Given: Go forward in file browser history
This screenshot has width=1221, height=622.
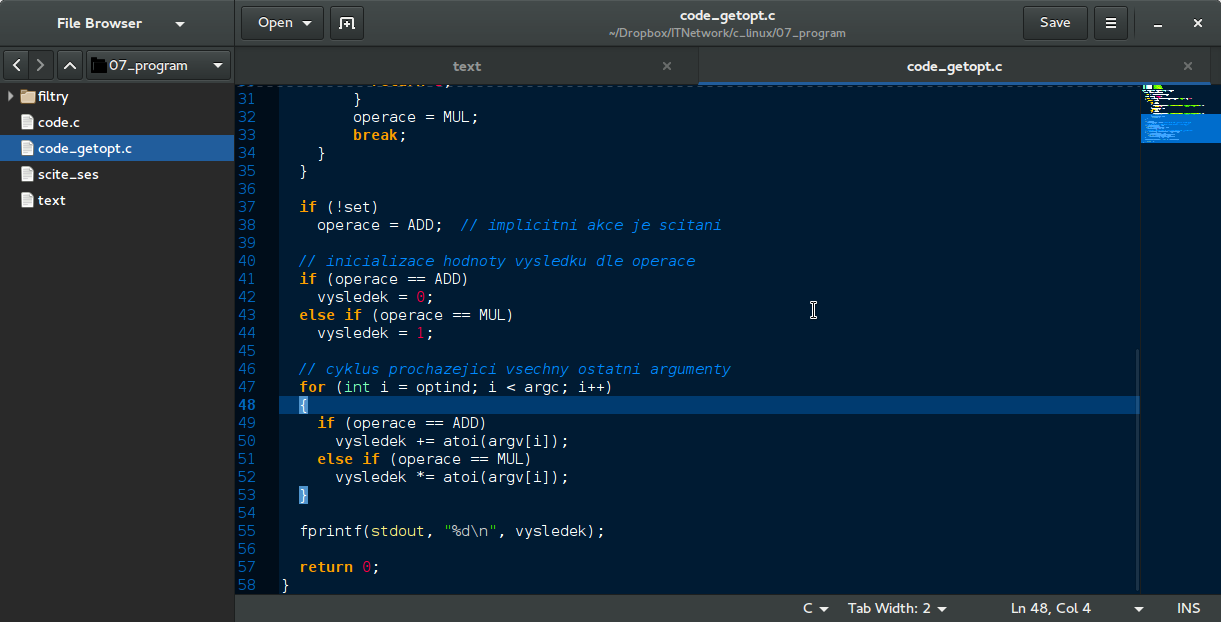Looking at the screenshot, I should tap(40, 66).
